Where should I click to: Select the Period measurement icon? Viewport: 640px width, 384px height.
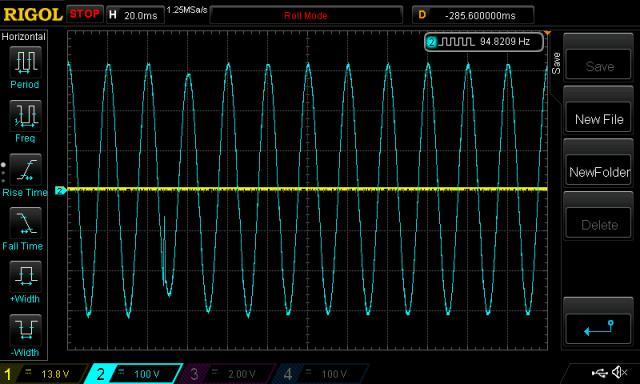point(25,62)
